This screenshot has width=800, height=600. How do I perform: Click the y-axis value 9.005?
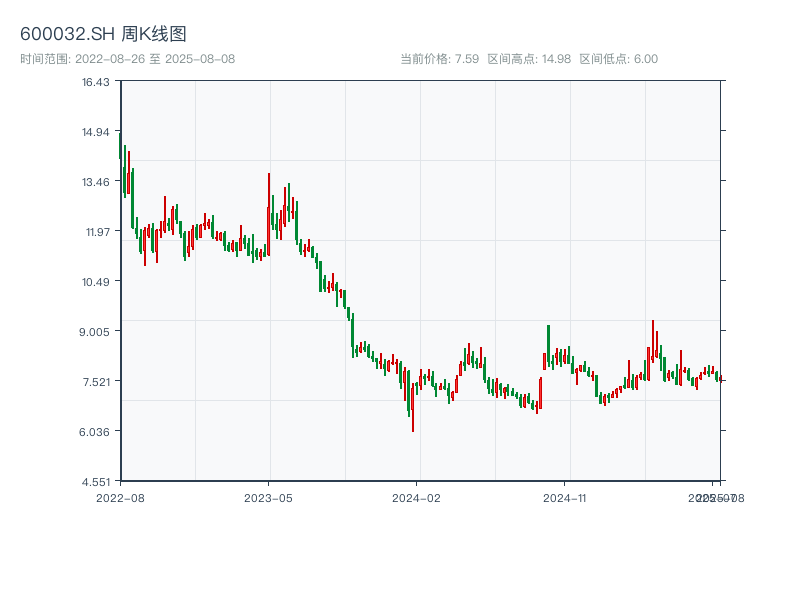94,332
